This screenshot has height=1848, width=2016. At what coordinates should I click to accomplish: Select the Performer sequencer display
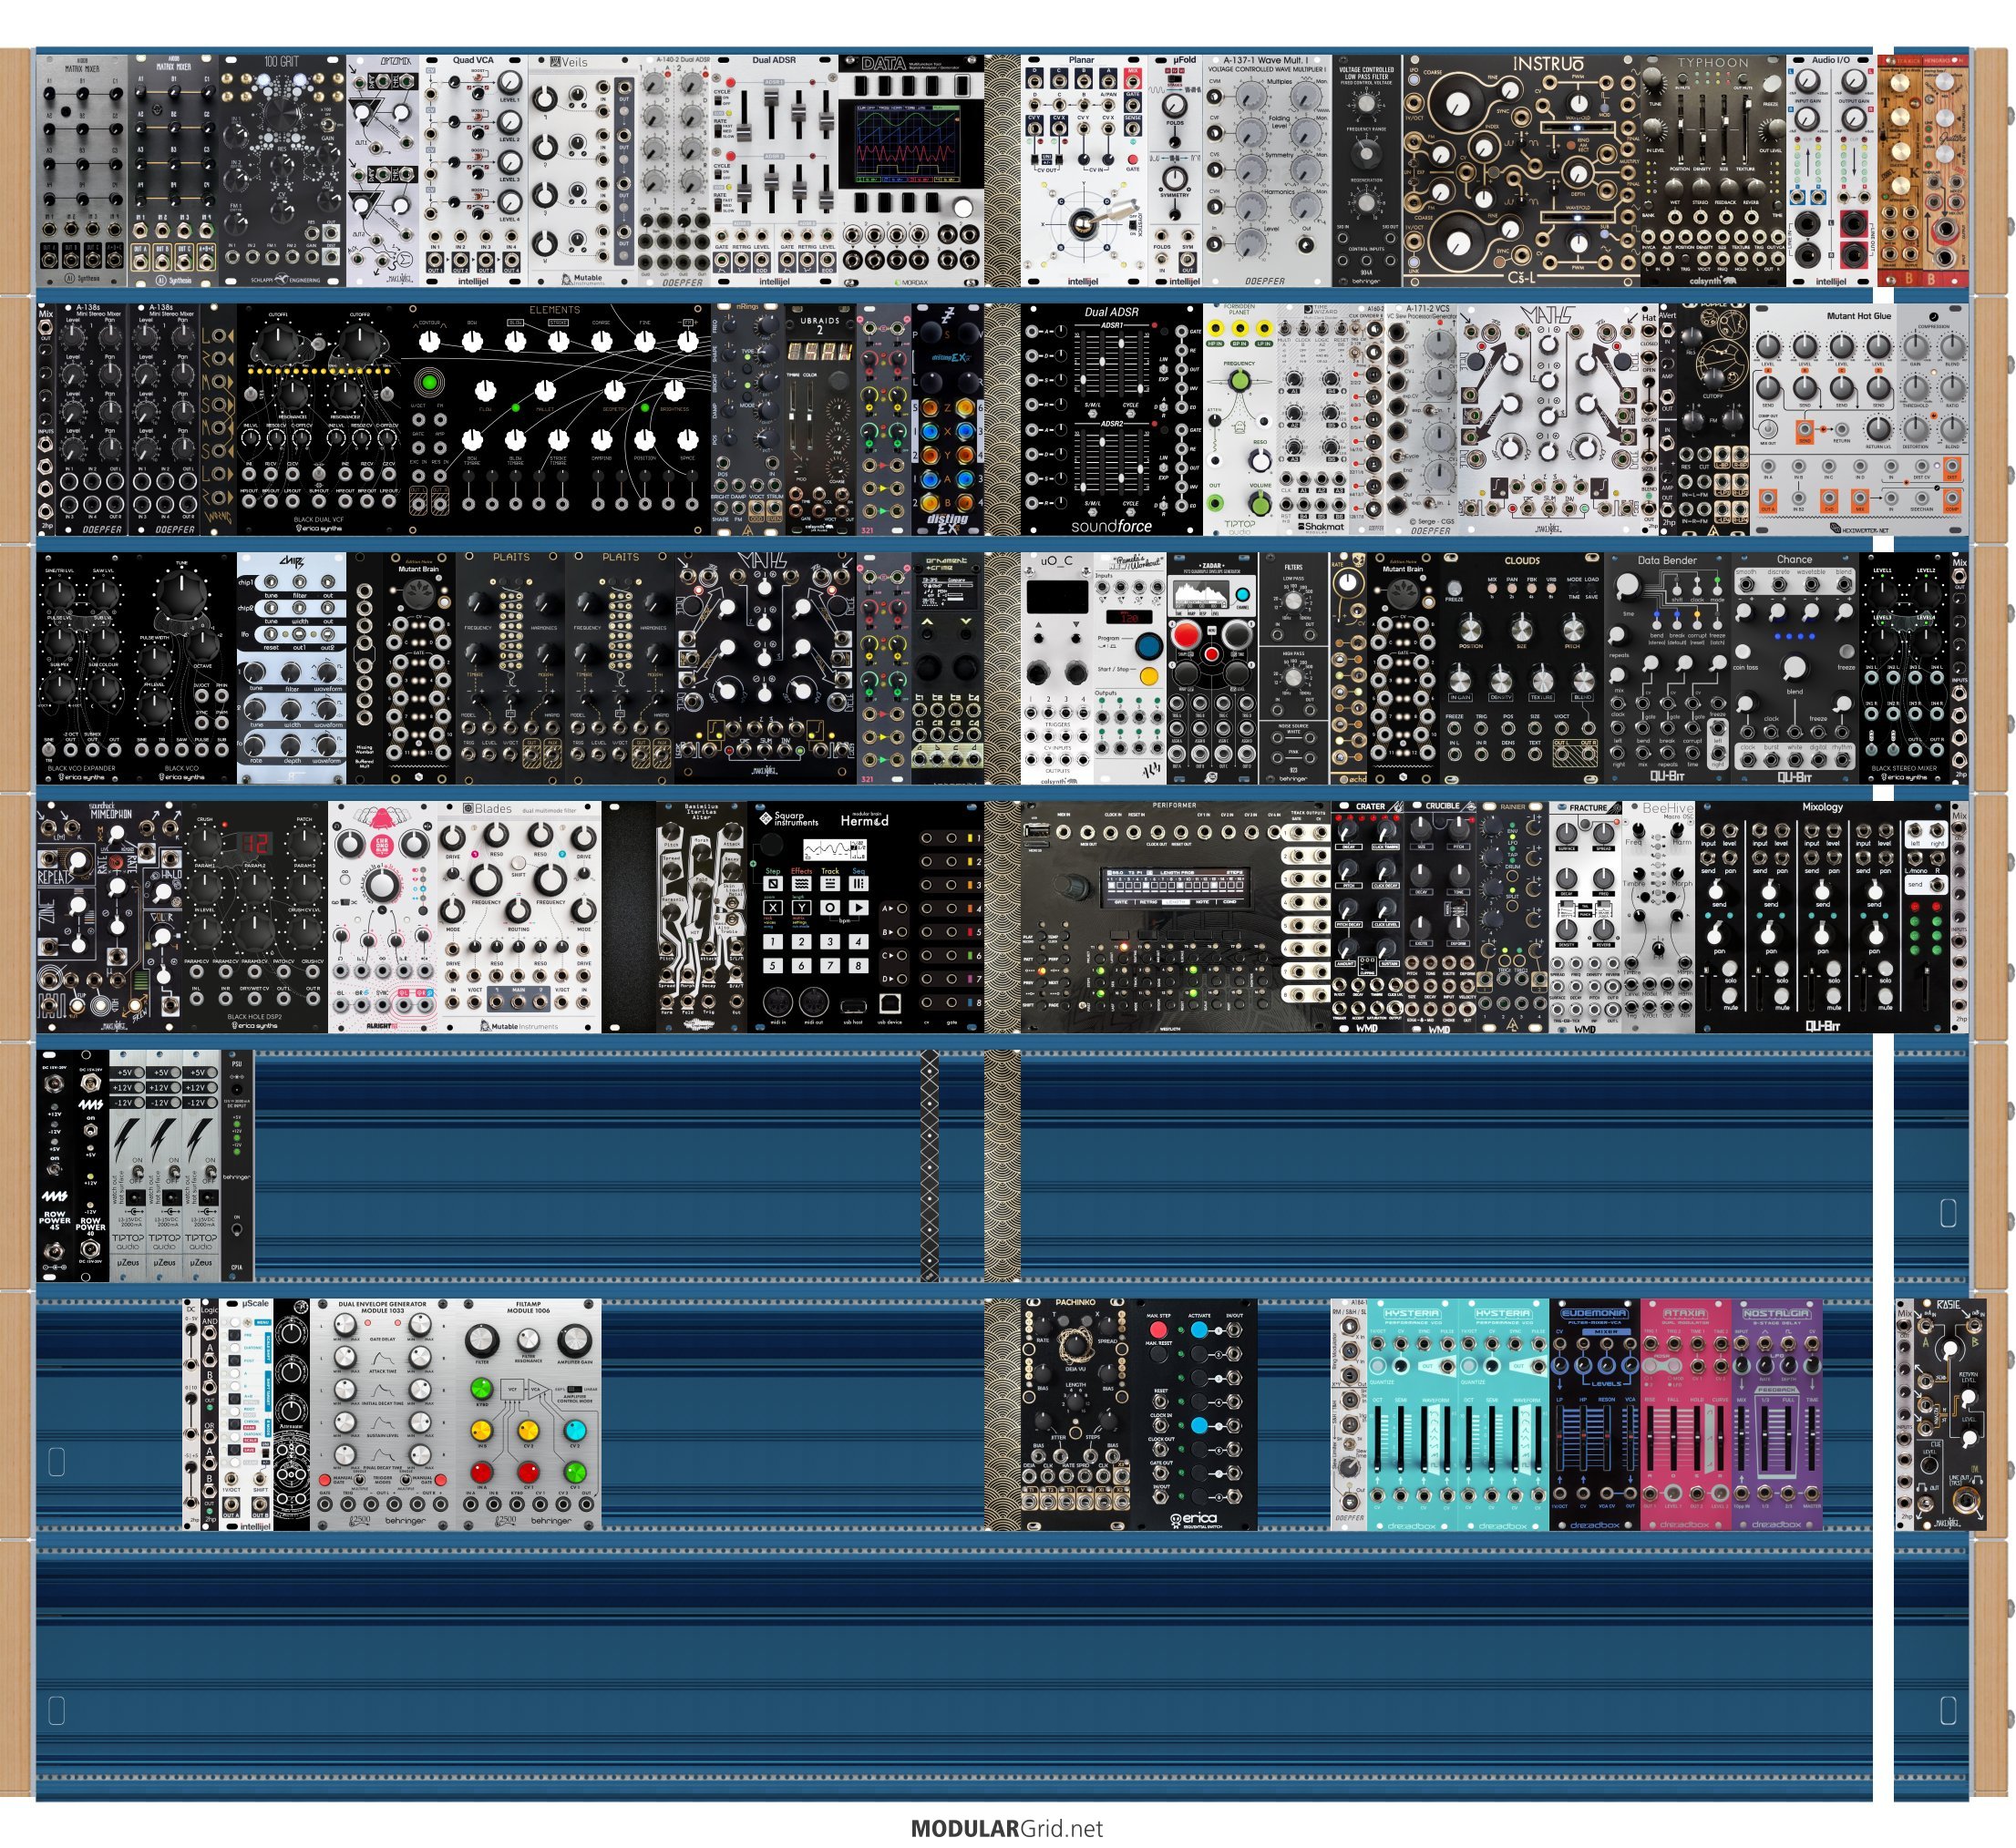coord(1175,887)
